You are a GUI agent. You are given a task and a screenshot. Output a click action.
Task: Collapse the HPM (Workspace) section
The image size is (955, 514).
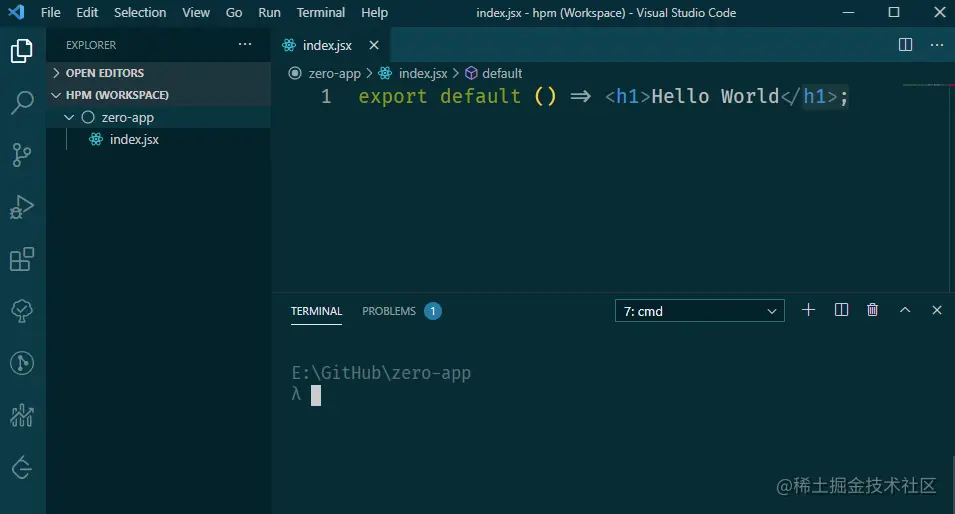pos(116,95)
